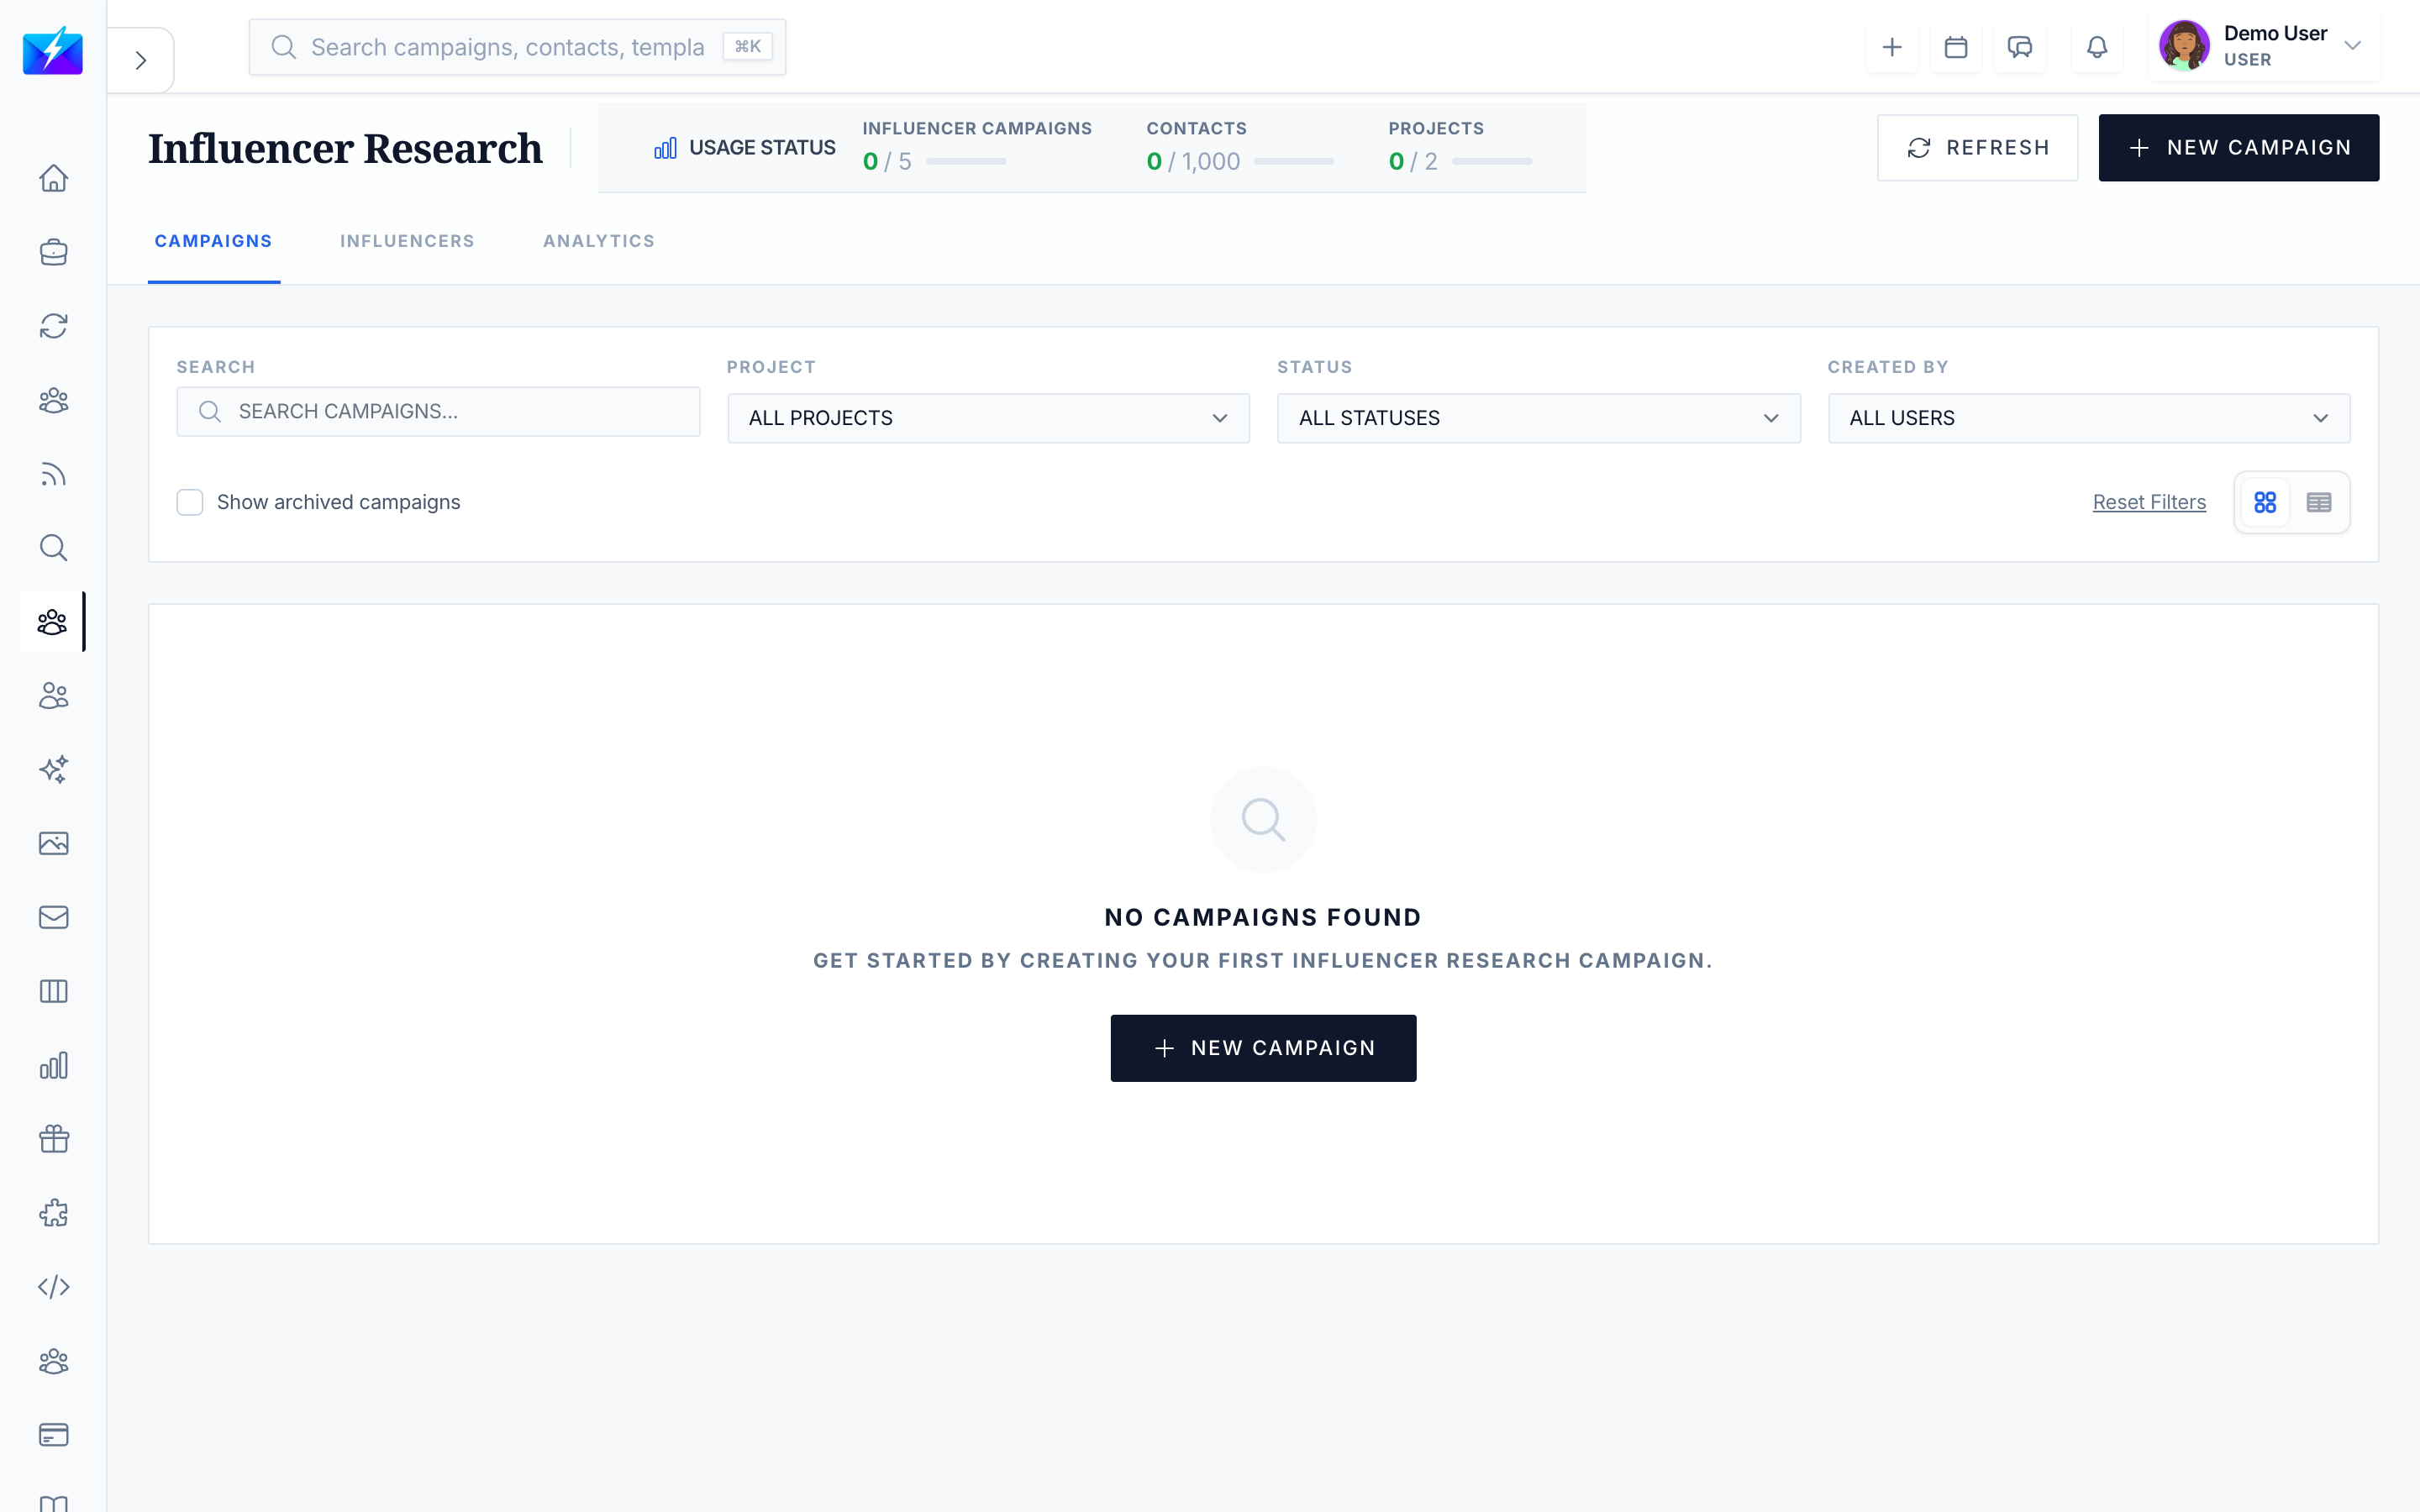Open the All Statuses dropdown

pyautogui.click(x=1538, y=418)
